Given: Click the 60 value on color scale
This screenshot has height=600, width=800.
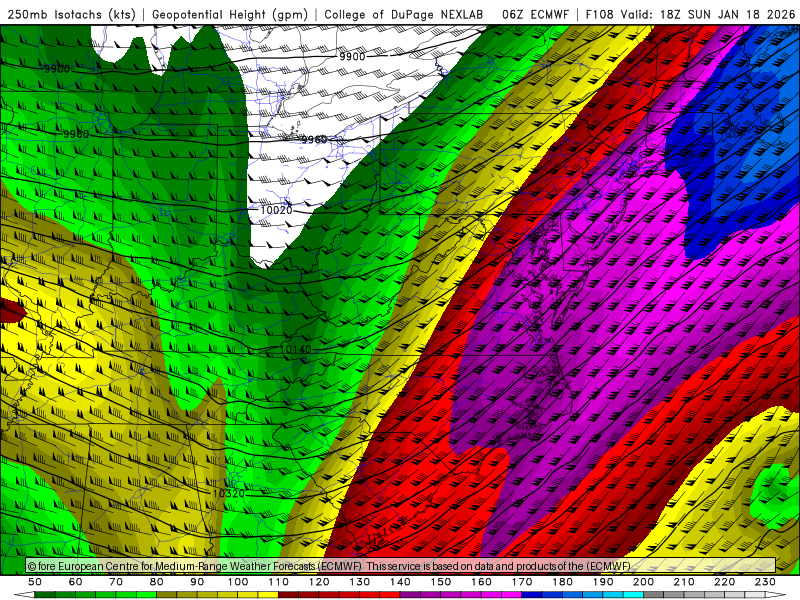Looking at the screenshot, I should 75,582.
